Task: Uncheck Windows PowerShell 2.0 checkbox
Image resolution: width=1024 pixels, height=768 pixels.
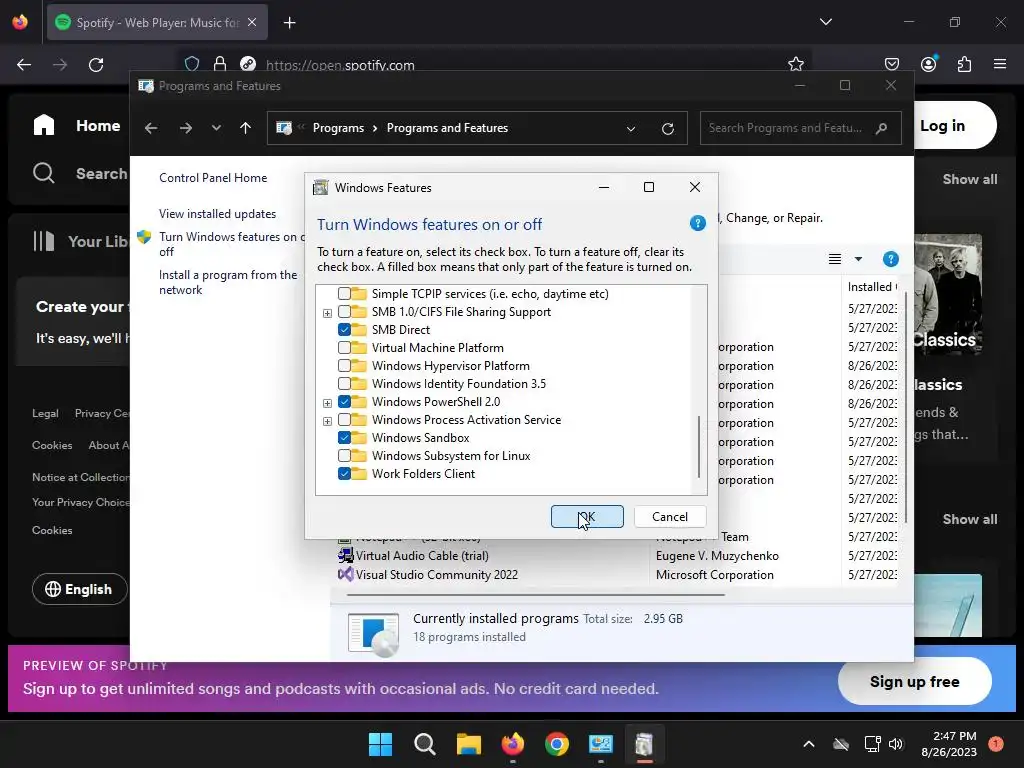Action: coord(344,402)
